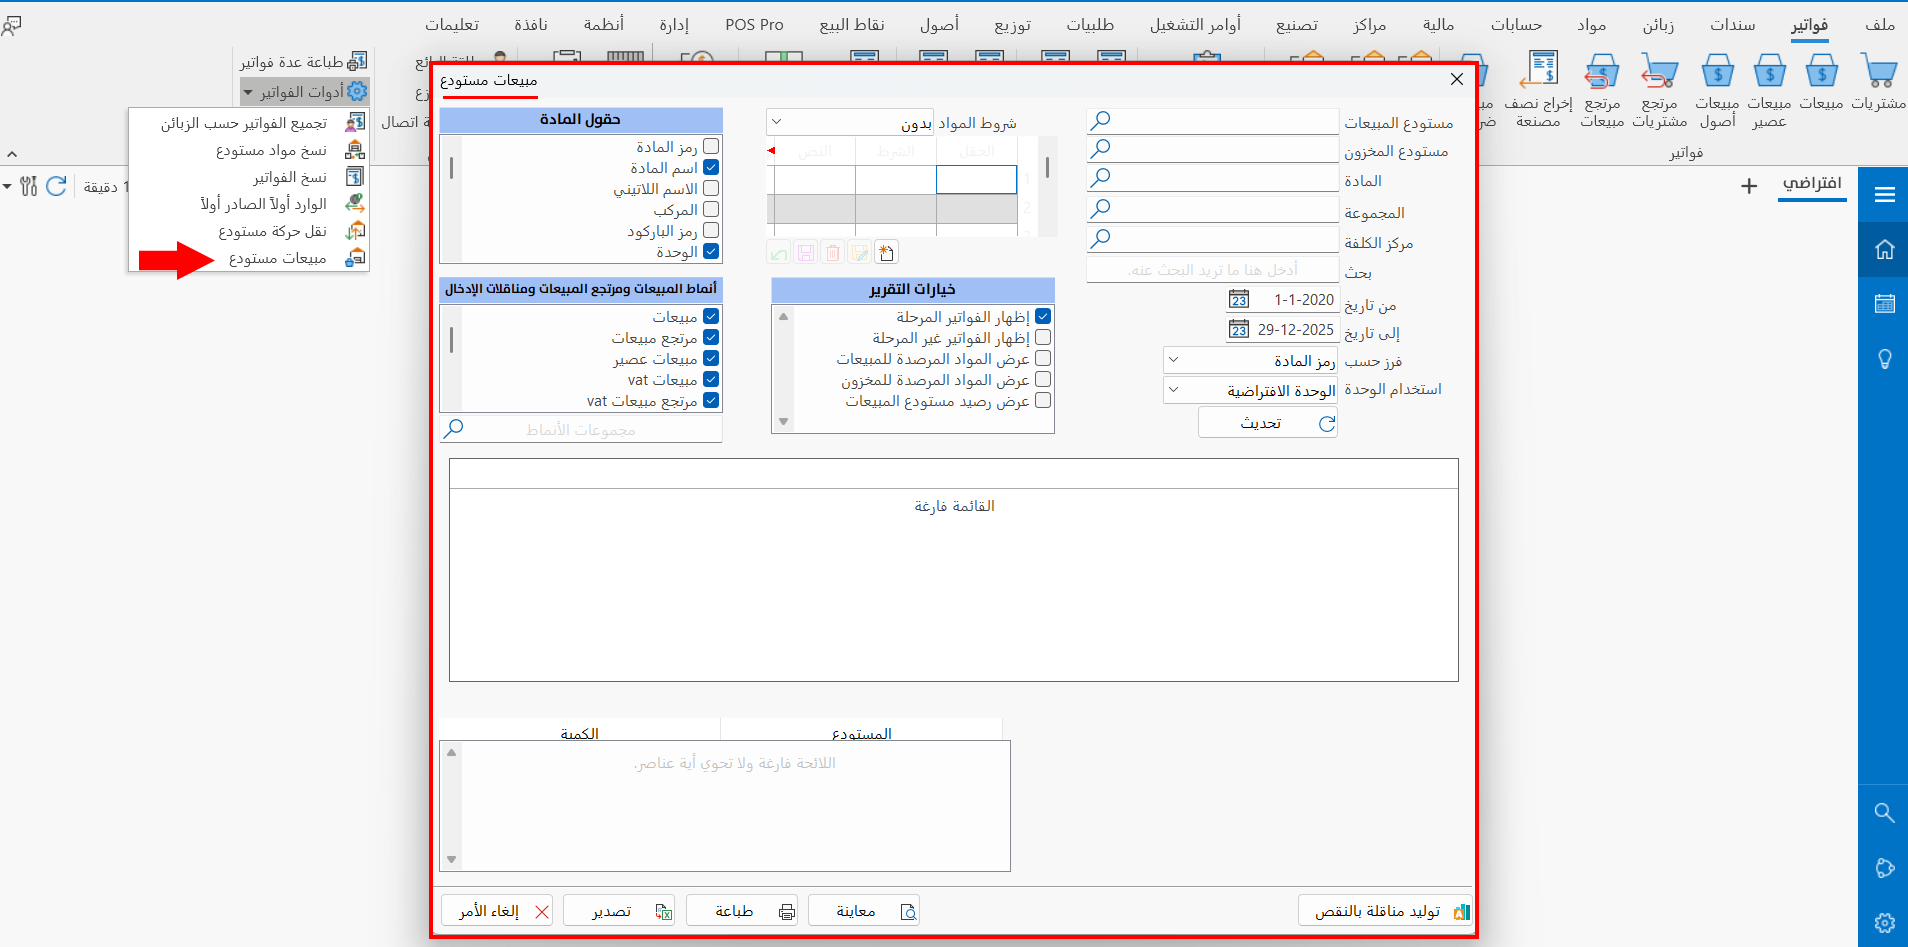Open the فرز حسب رمز المادة dropdown
This screenshot has width=1908, height=947.
[x=1176, y=359]
